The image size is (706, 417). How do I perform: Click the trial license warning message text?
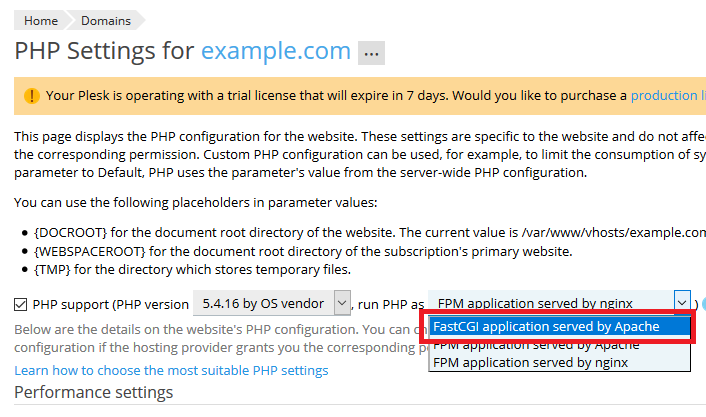tap(330, 96)
